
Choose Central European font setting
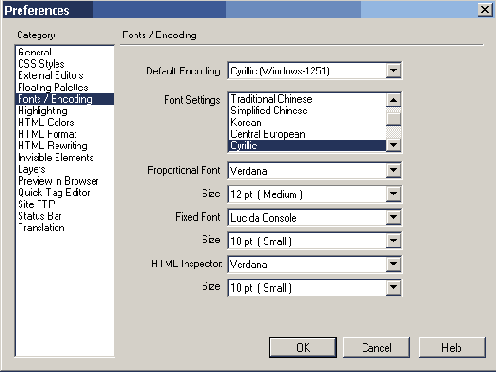tap(268, 134)
